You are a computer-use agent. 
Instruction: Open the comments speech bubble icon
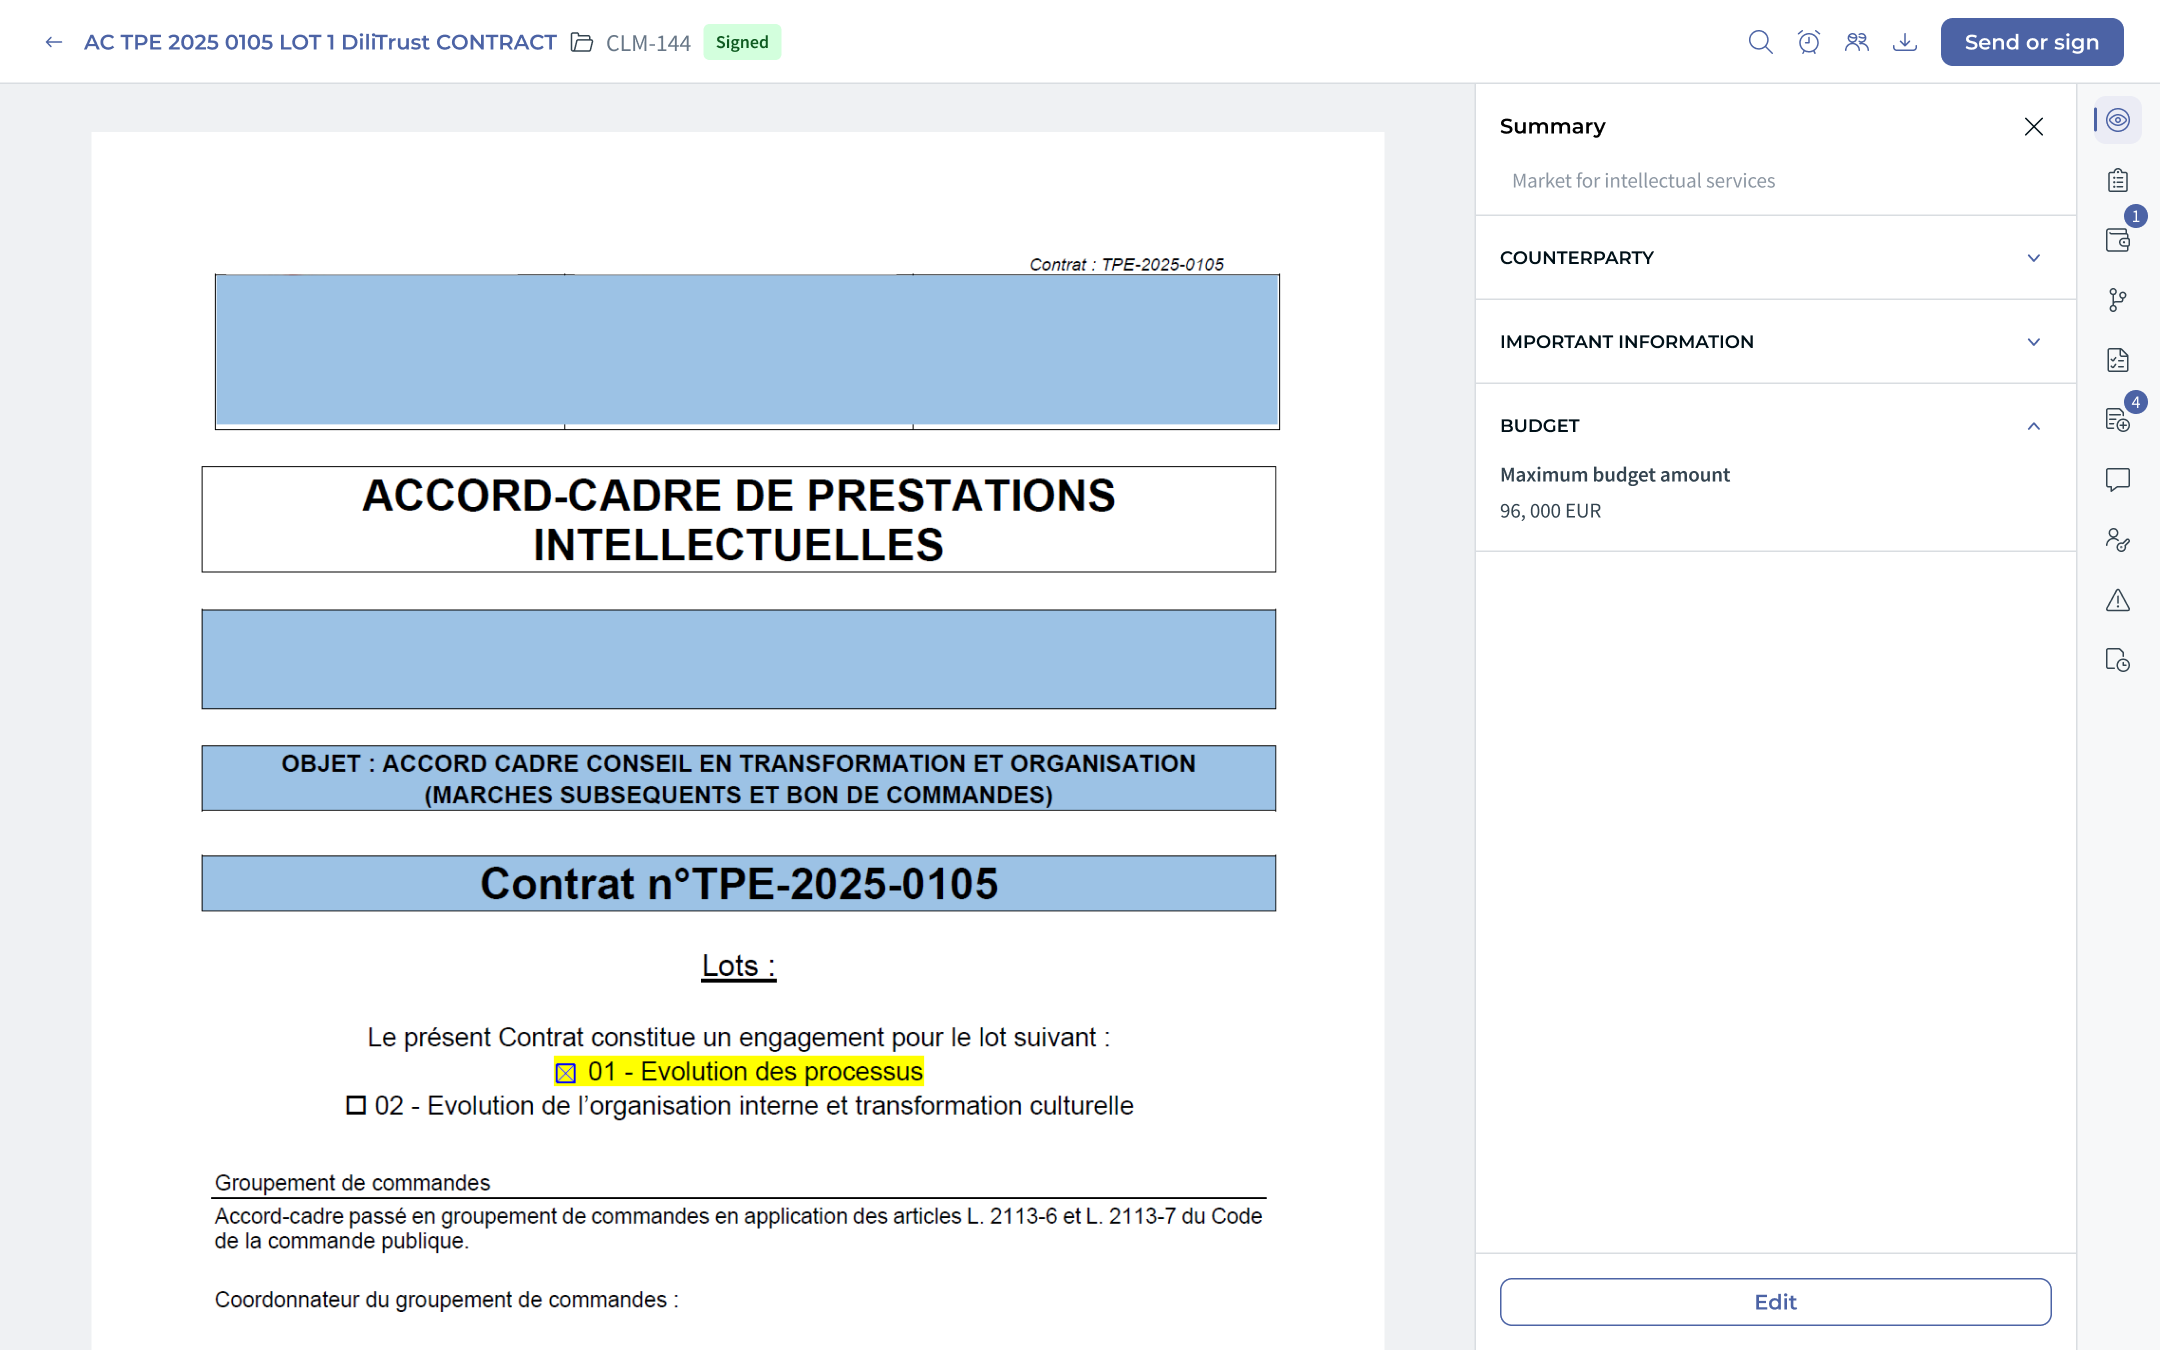pos(2118,480)
